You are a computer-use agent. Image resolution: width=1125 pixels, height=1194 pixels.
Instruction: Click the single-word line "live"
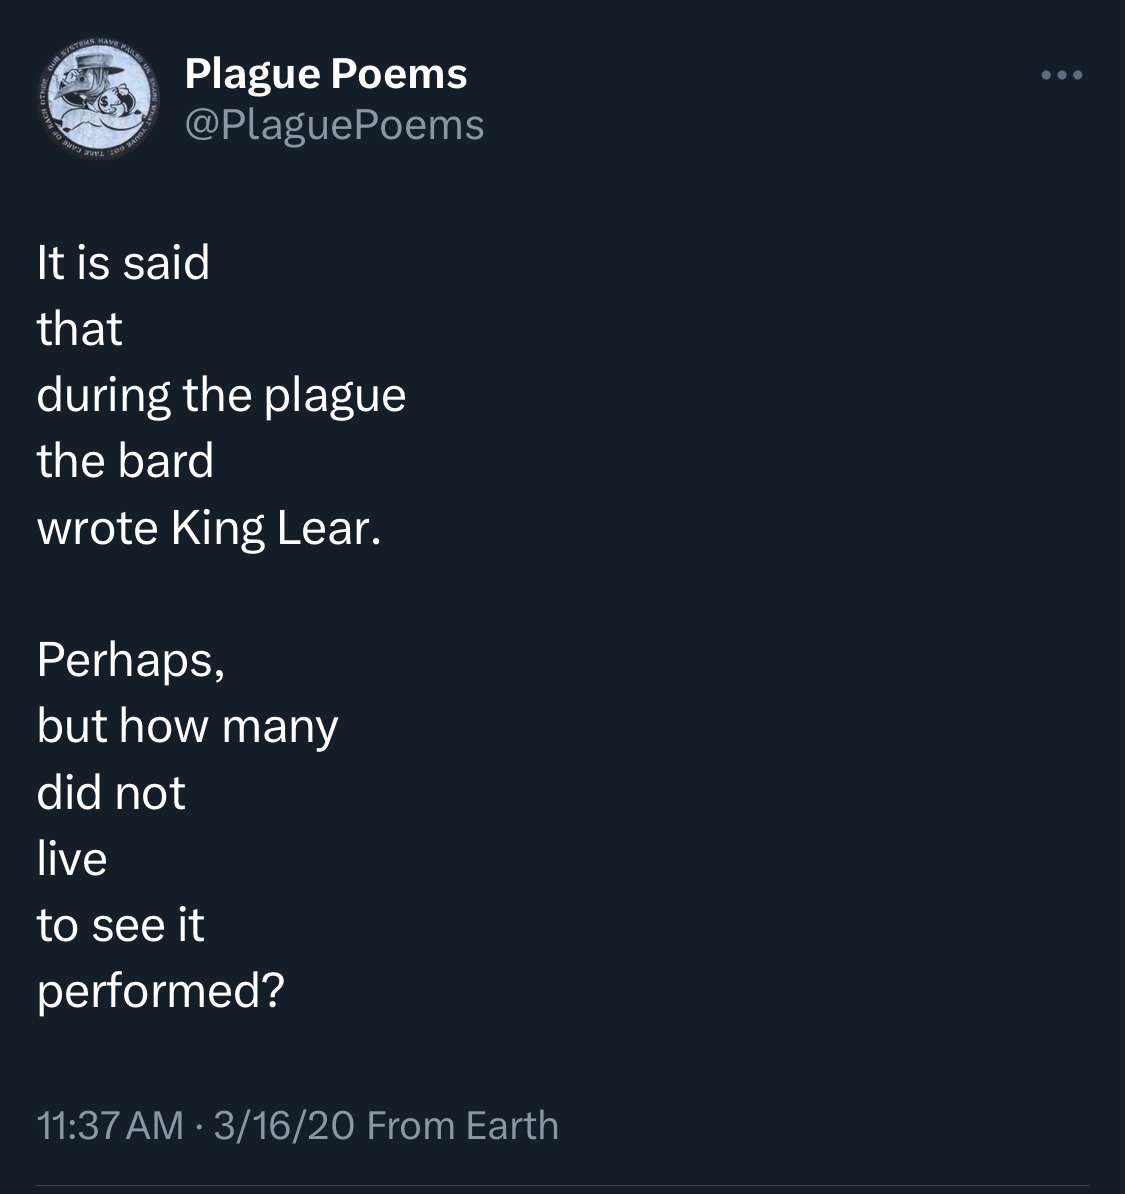click(x=72, y=859)
